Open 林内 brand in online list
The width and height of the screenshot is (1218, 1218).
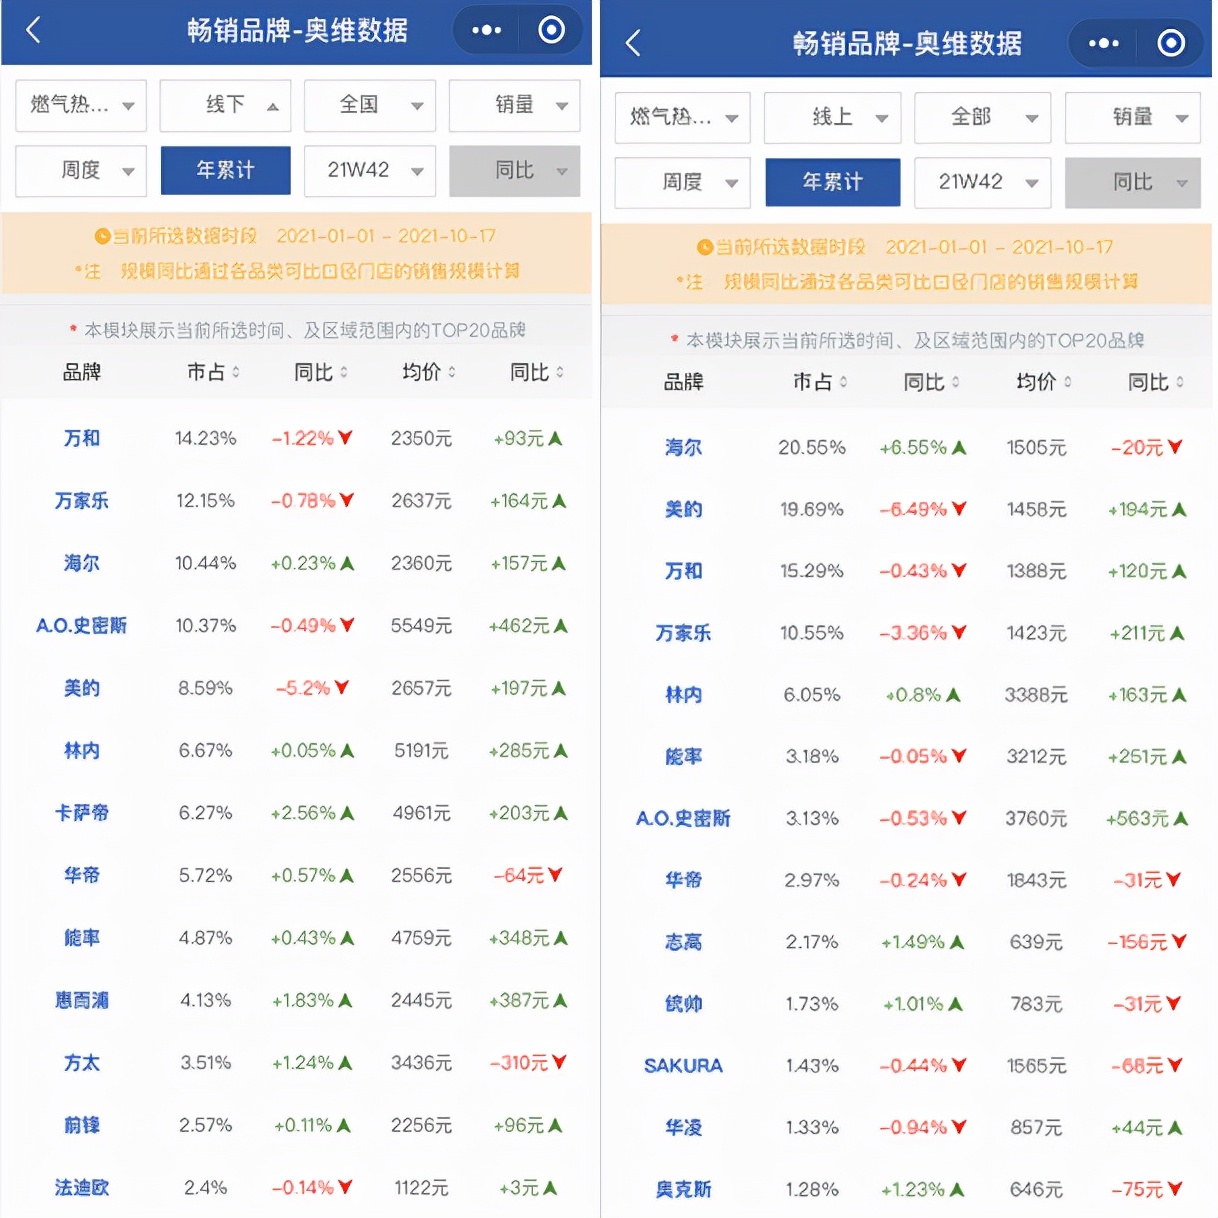(684, 695)
